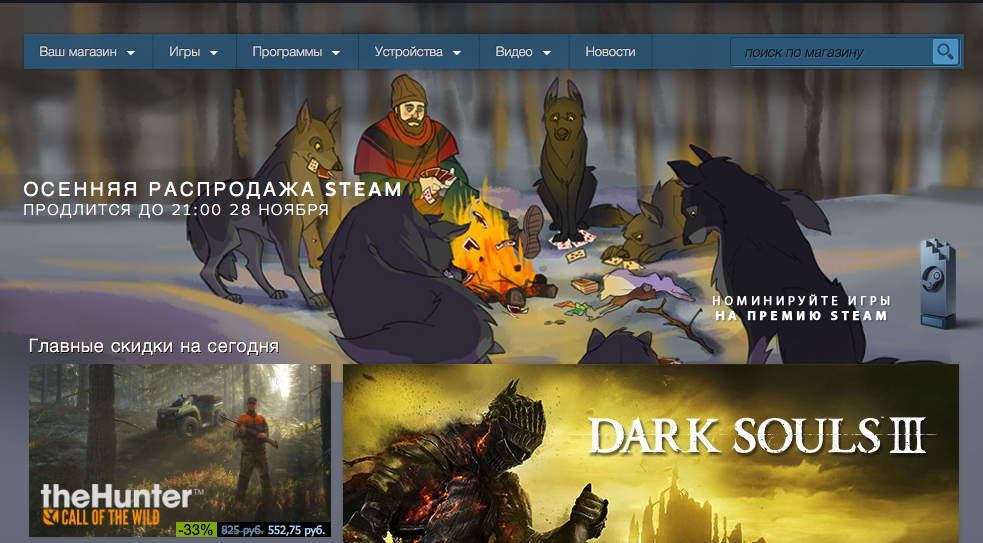Image resolution: width=983 pixels, height=543 pixels.
Task: Click the magnifying glass search icon
Action: pyautogui.click(x=945, y=52)
